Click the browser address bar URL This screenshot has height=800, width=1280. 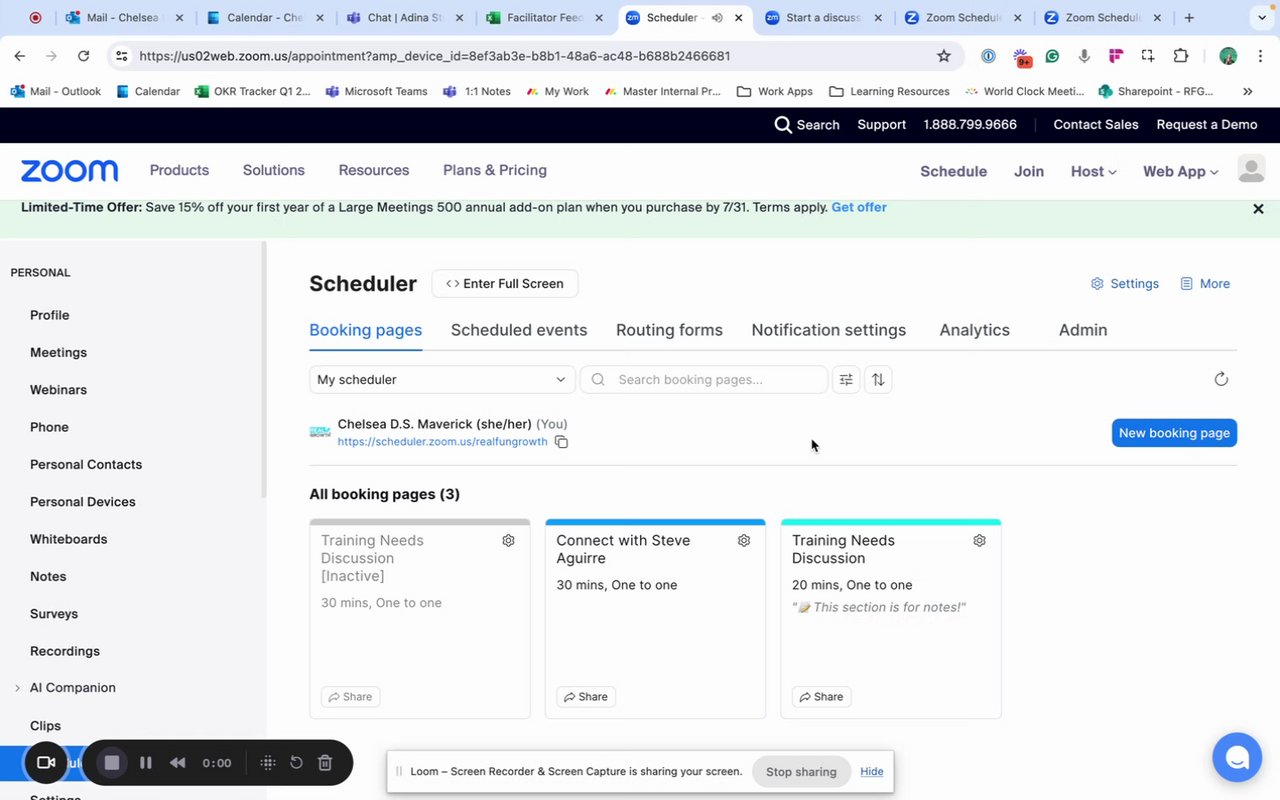click(x=435, y=56)
